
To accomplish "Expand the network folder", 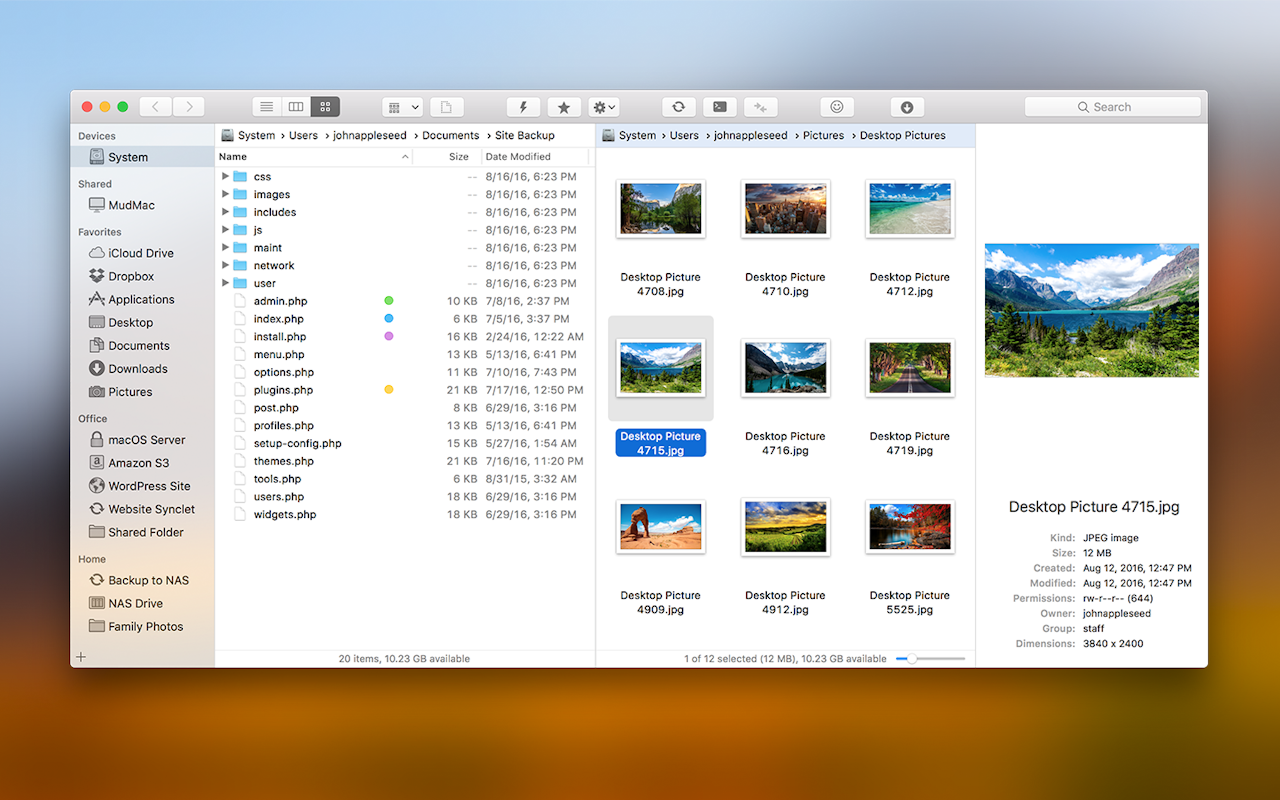I will coord(225,265).
